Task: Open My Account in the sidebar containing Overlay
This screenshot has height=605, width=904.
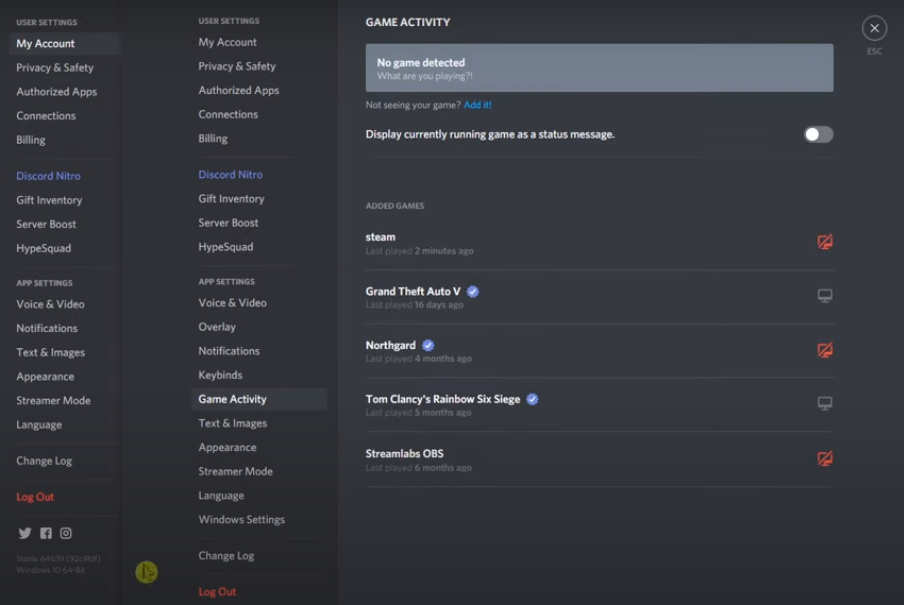Action: pyautogui.click(x=228, y=43)
